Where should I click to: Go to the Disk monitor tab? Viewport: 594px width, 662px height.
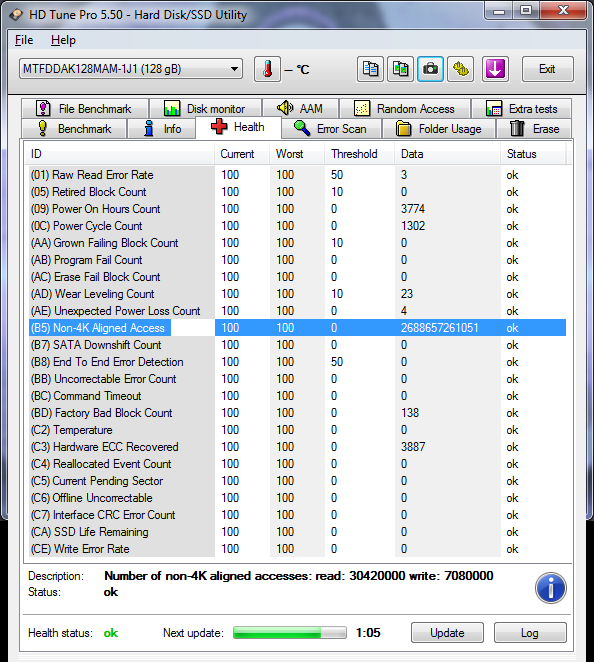point(205,109)
